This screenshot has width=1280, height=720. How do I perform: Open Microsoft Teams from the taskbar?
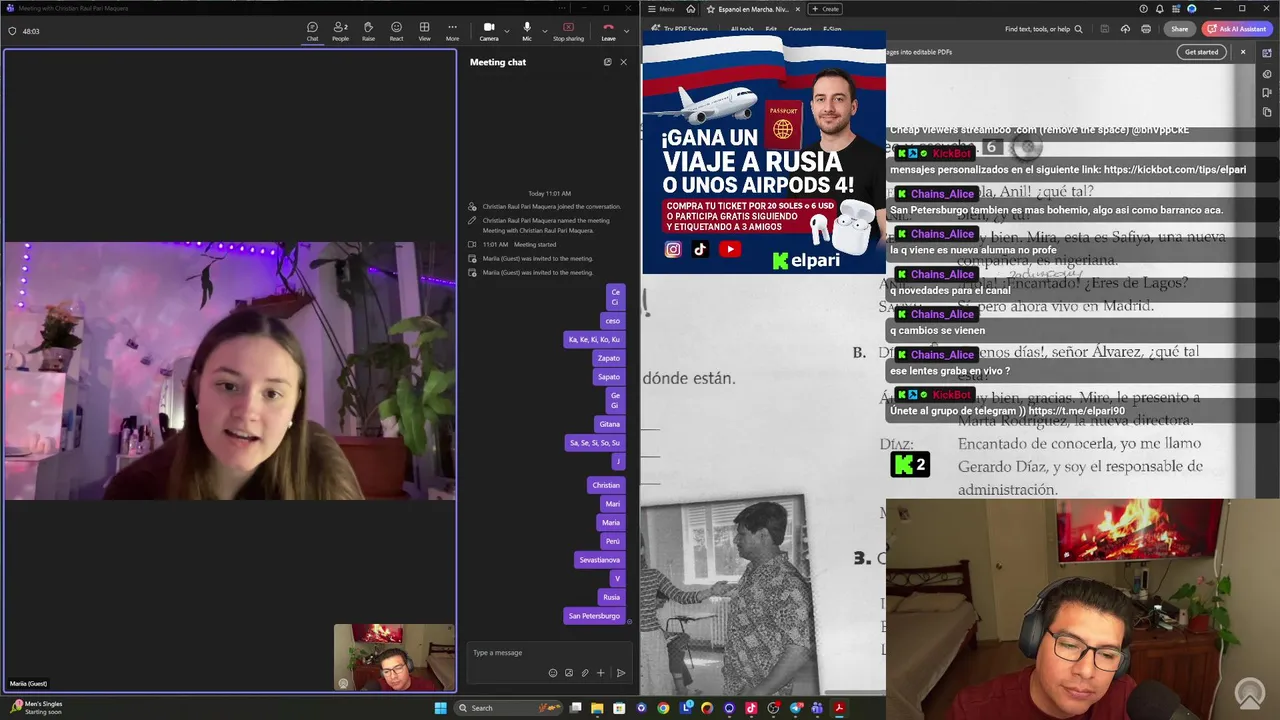click(818, 708)
